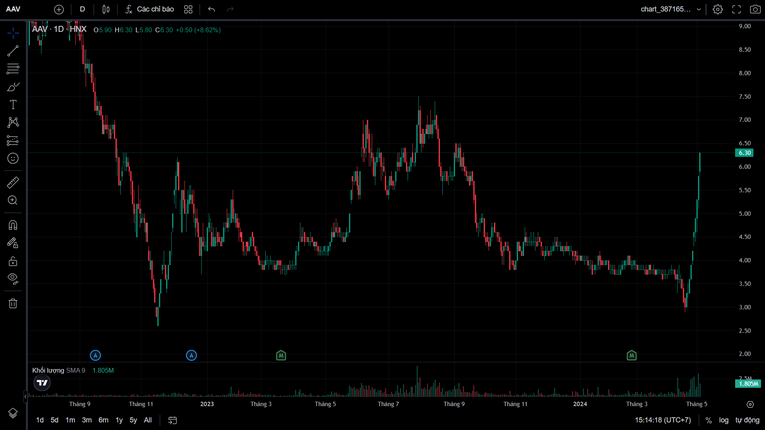Image resolution: width=765 pixels, height=430 pixels.
Task: Open the D timeframe interval dropdown
Action: coord(82,9)
